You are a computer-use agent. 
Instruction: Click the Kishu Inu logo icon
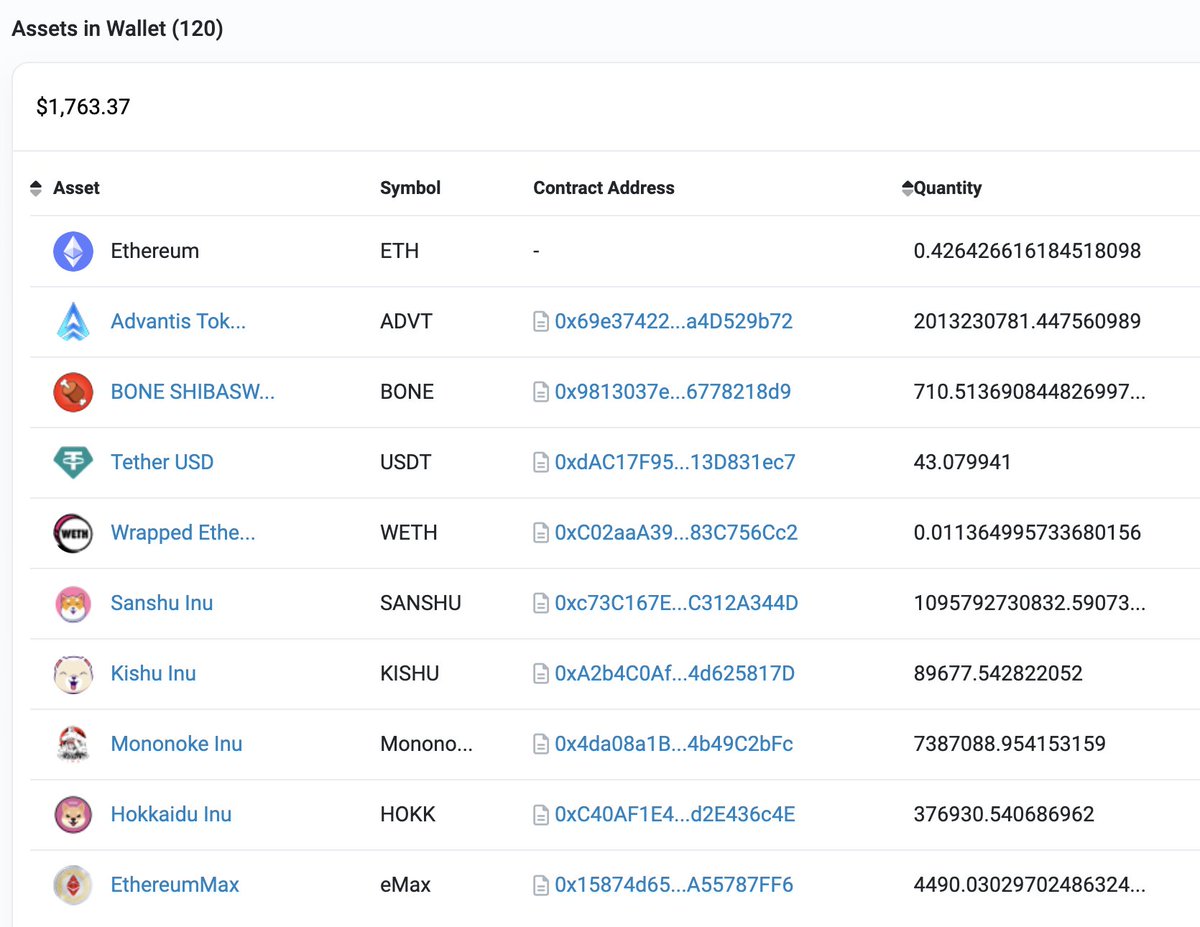[73, 674]
